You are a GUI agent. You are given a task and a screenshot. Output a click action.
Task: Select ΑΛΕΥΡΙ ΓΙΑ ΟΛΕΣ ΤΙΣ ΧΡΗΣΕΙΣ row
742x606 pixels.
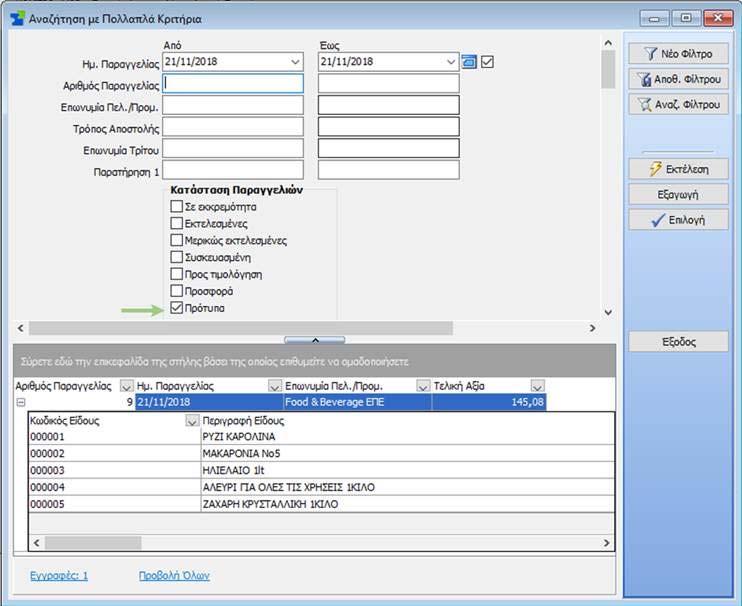point(321,487)
